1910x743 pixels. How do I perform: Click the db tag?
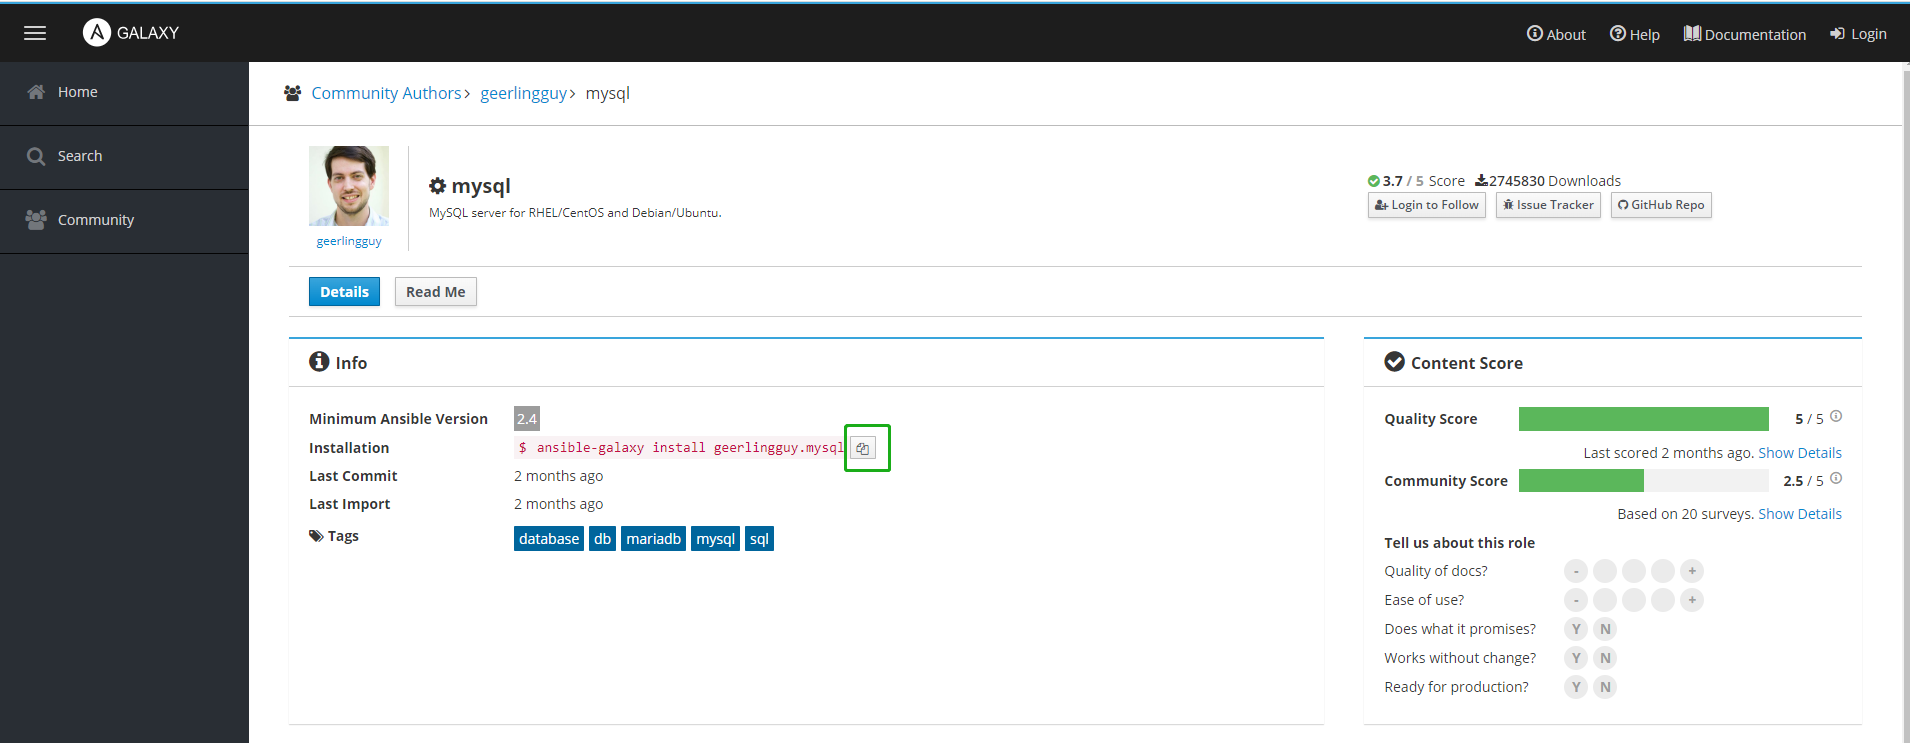602,539
